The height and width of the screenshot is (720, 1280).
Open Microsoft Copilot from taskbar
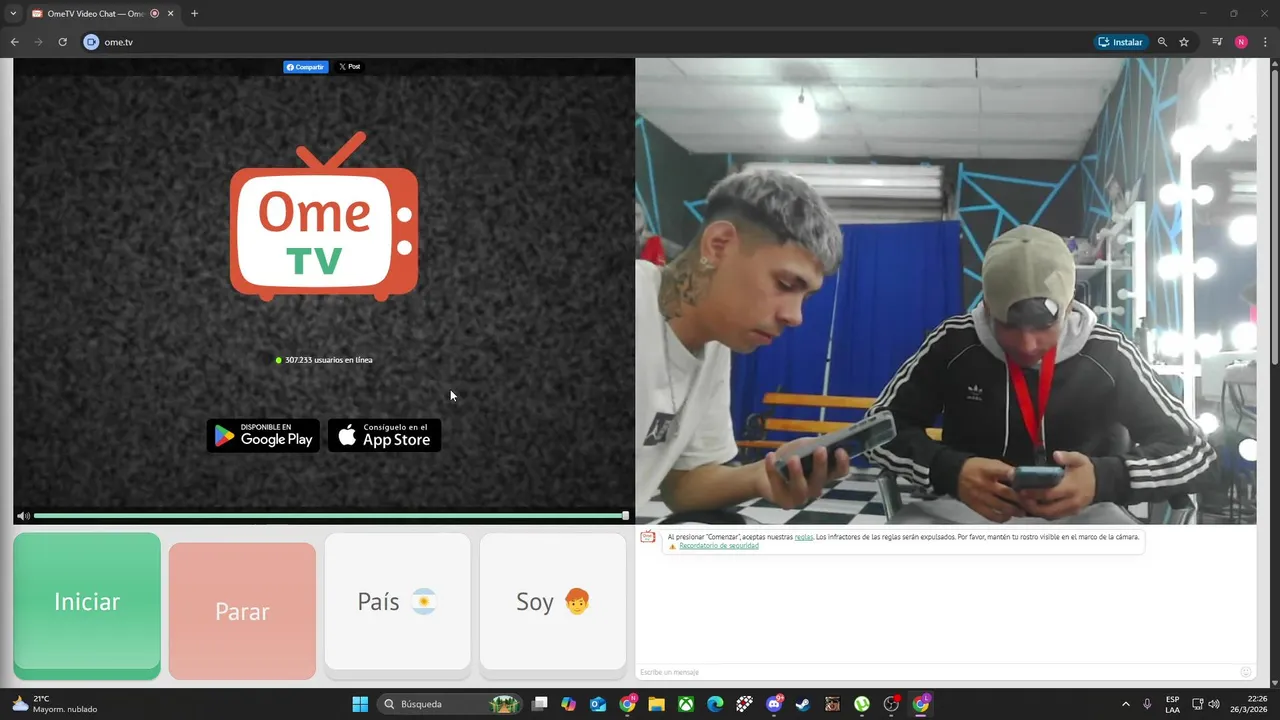tap(569, 704)
